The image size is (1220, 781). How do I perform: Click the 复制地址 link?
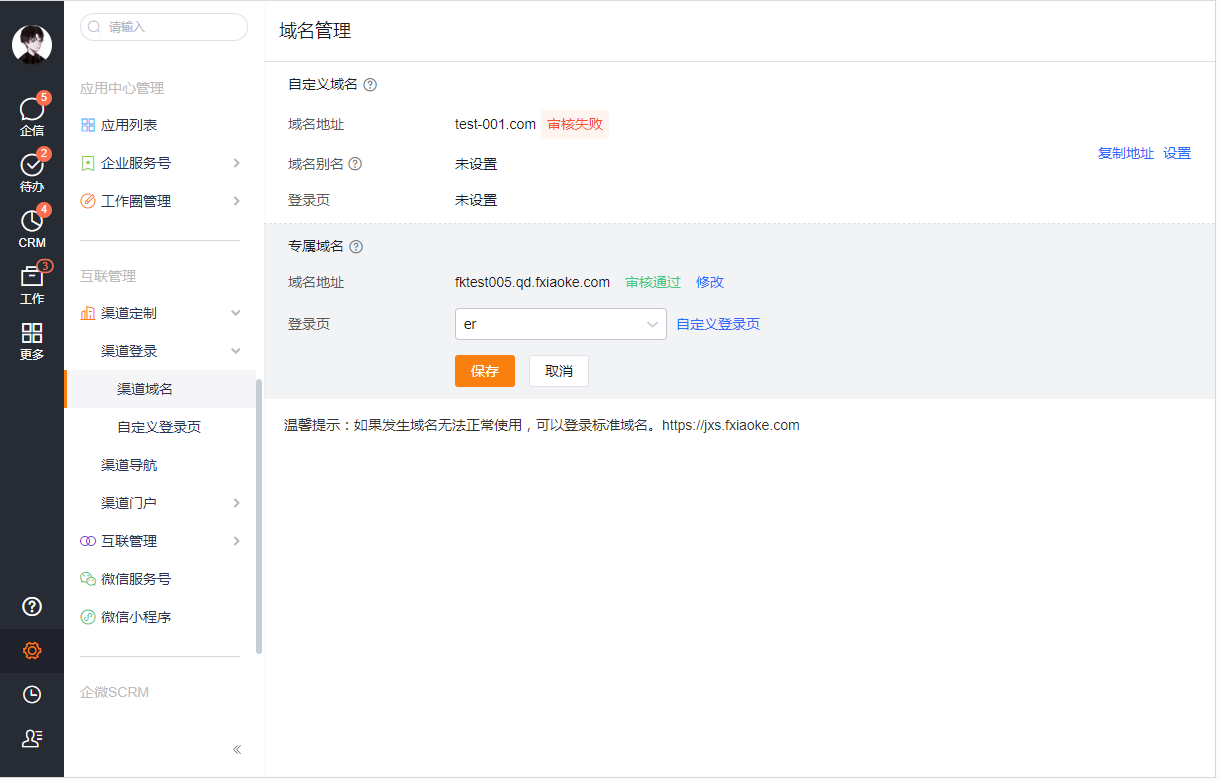click(x=1125, y=154)
